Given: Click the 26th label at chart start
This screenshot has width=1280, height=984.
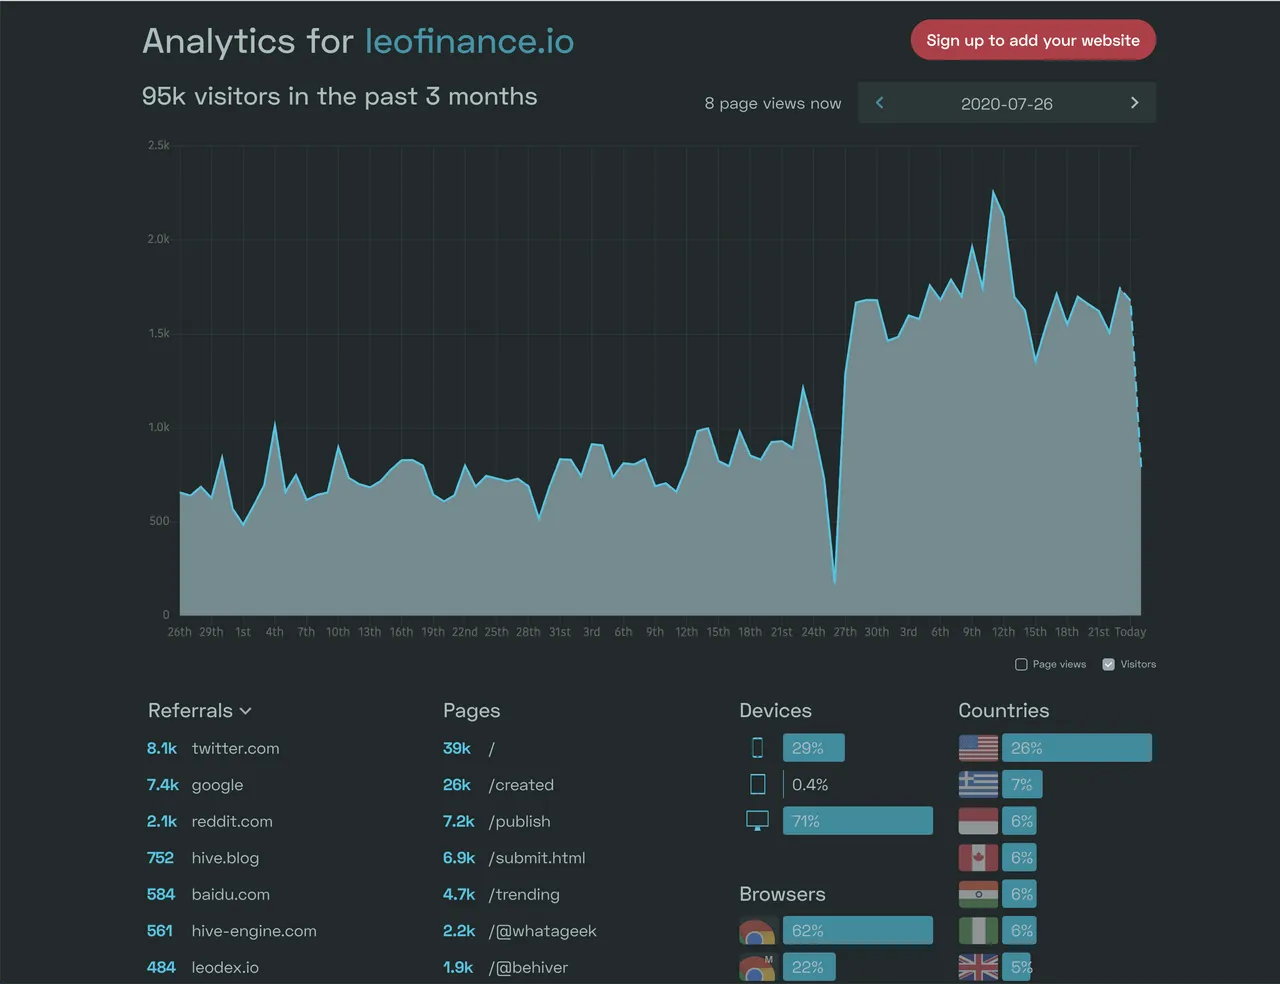Looking at the screenshot, I should pyautogui.click(x=179, y=632).
